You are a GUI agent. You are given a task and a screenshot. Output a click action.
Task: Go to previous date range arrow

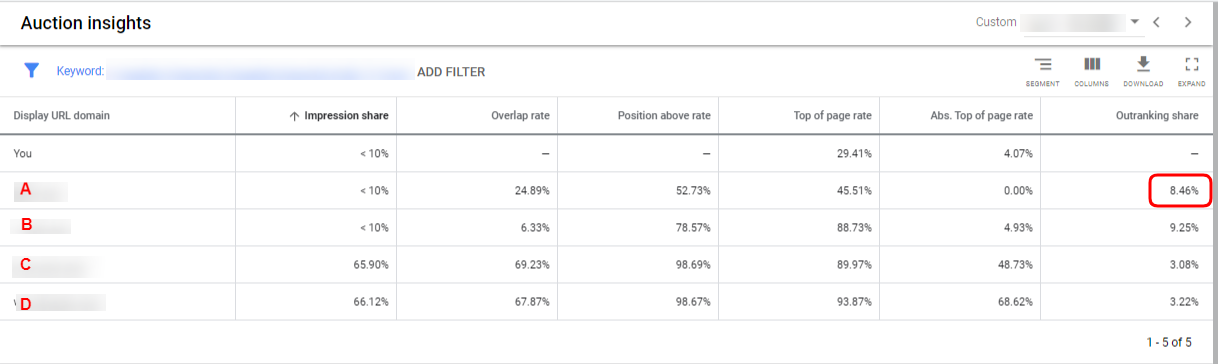(1157, 22)
